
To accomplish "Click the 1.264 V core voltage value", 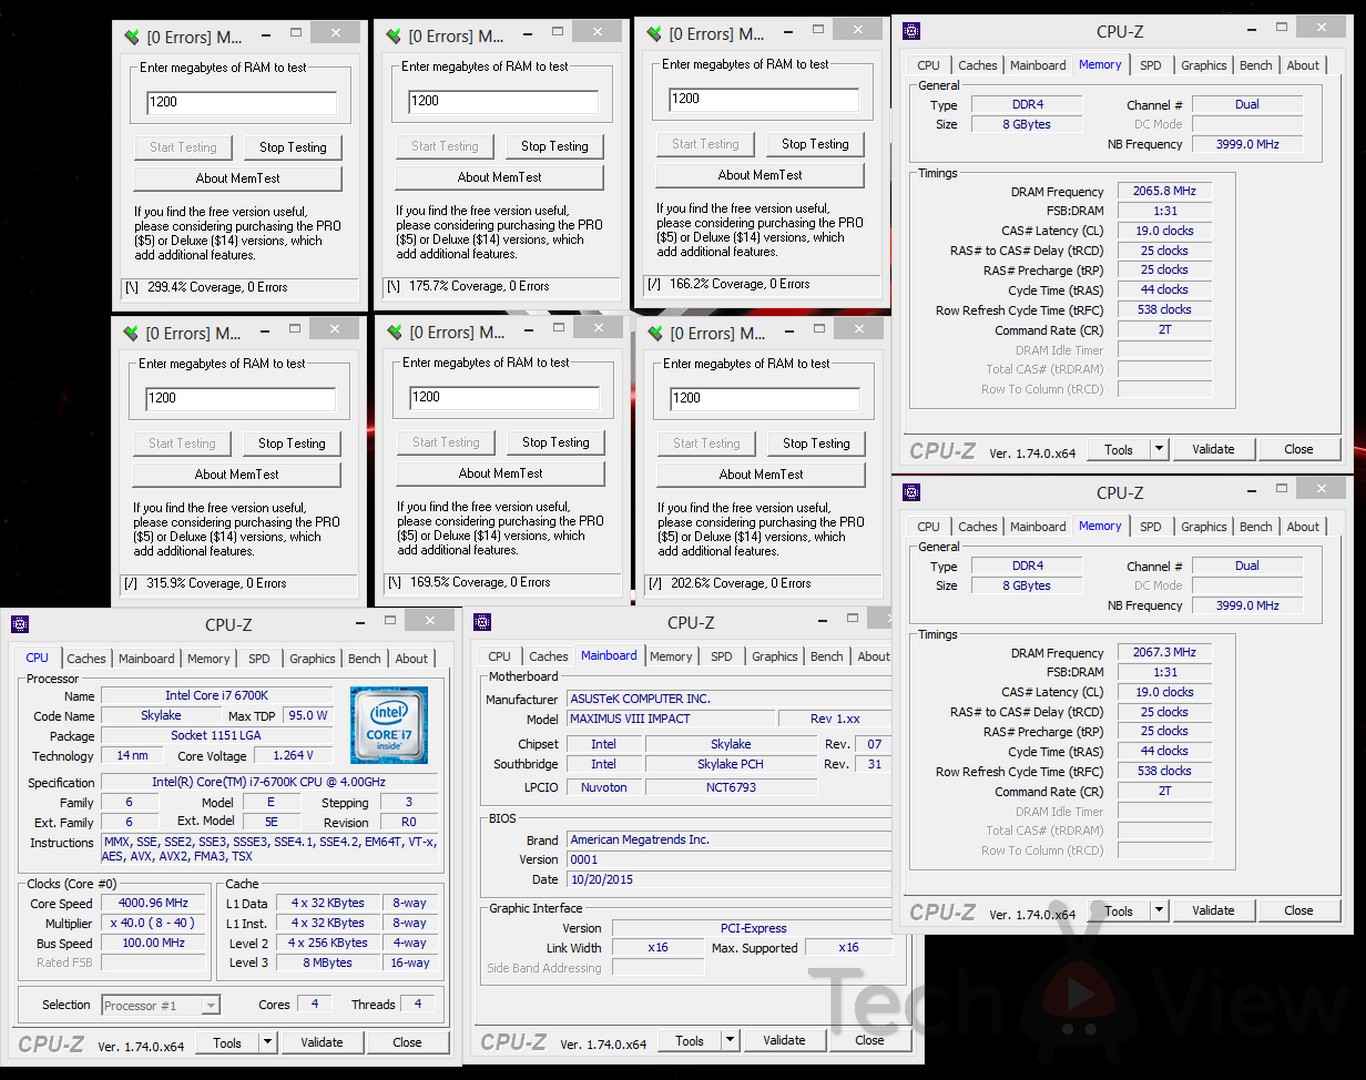I will (292, 755).
